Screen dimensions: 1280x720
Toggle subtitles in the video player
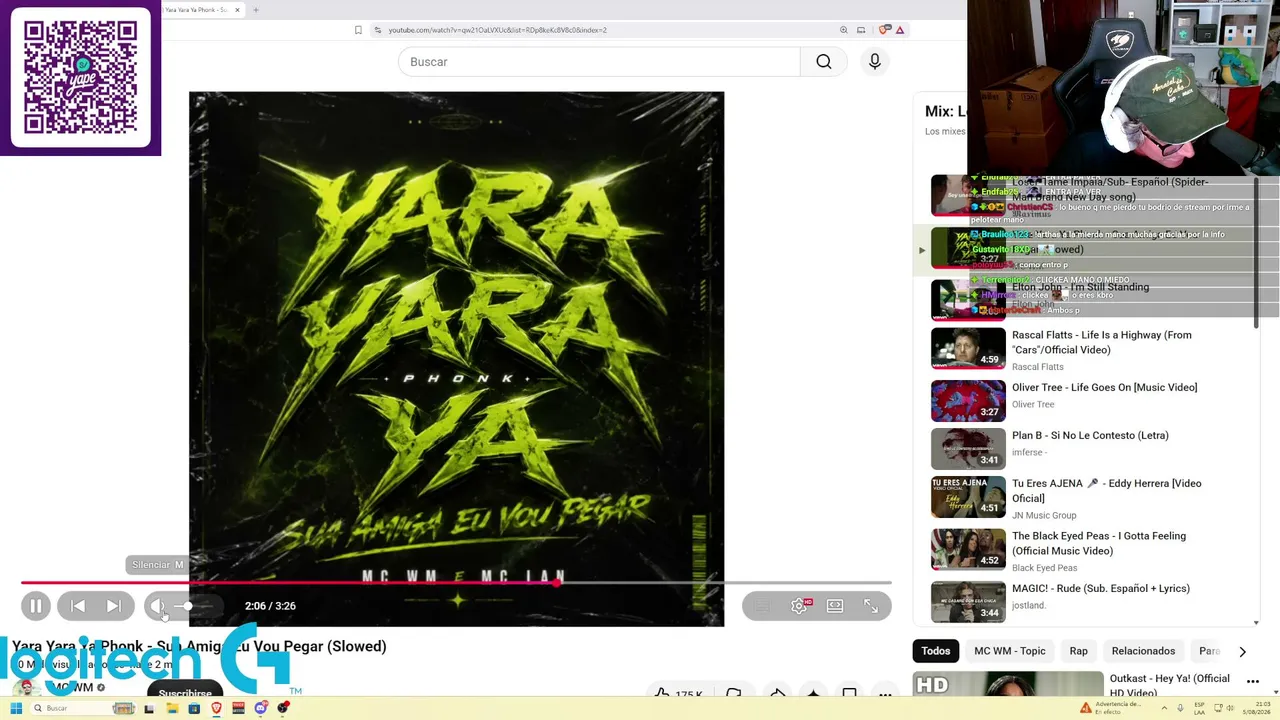pyautogui.click(x=762, y=605)
